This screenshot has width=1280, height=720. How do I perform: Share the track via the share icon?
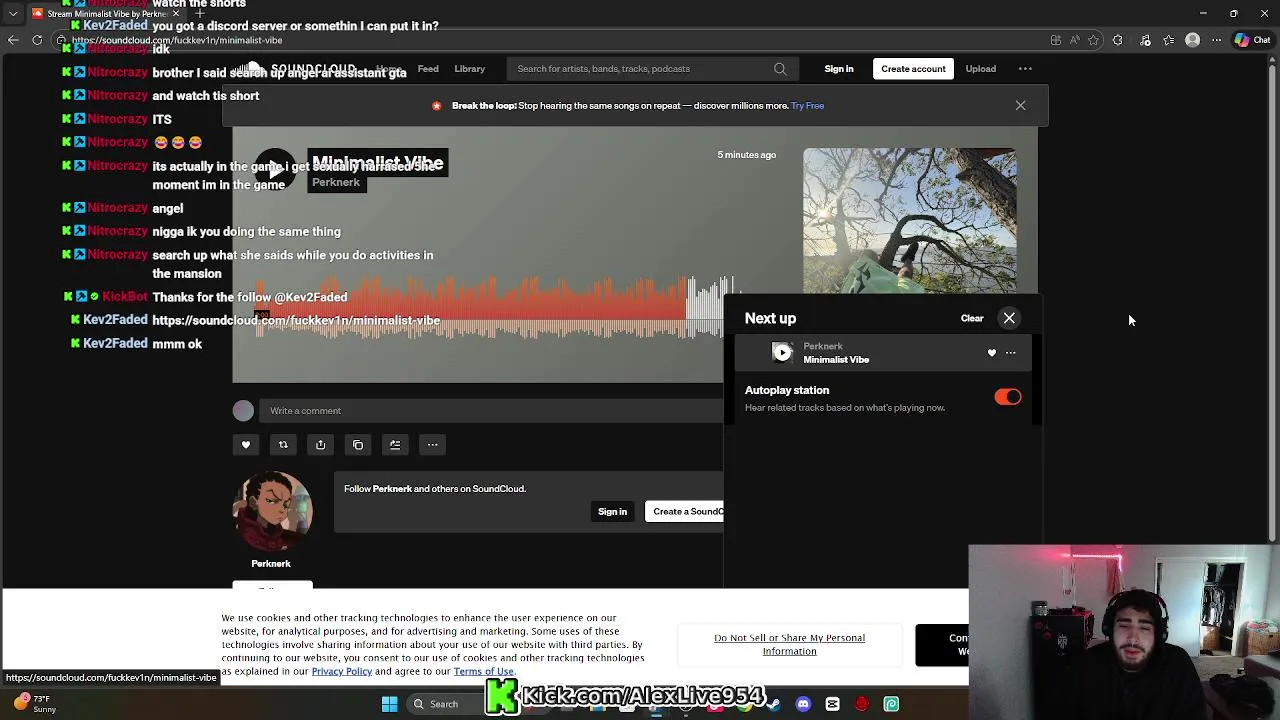(x=320, y=445)
